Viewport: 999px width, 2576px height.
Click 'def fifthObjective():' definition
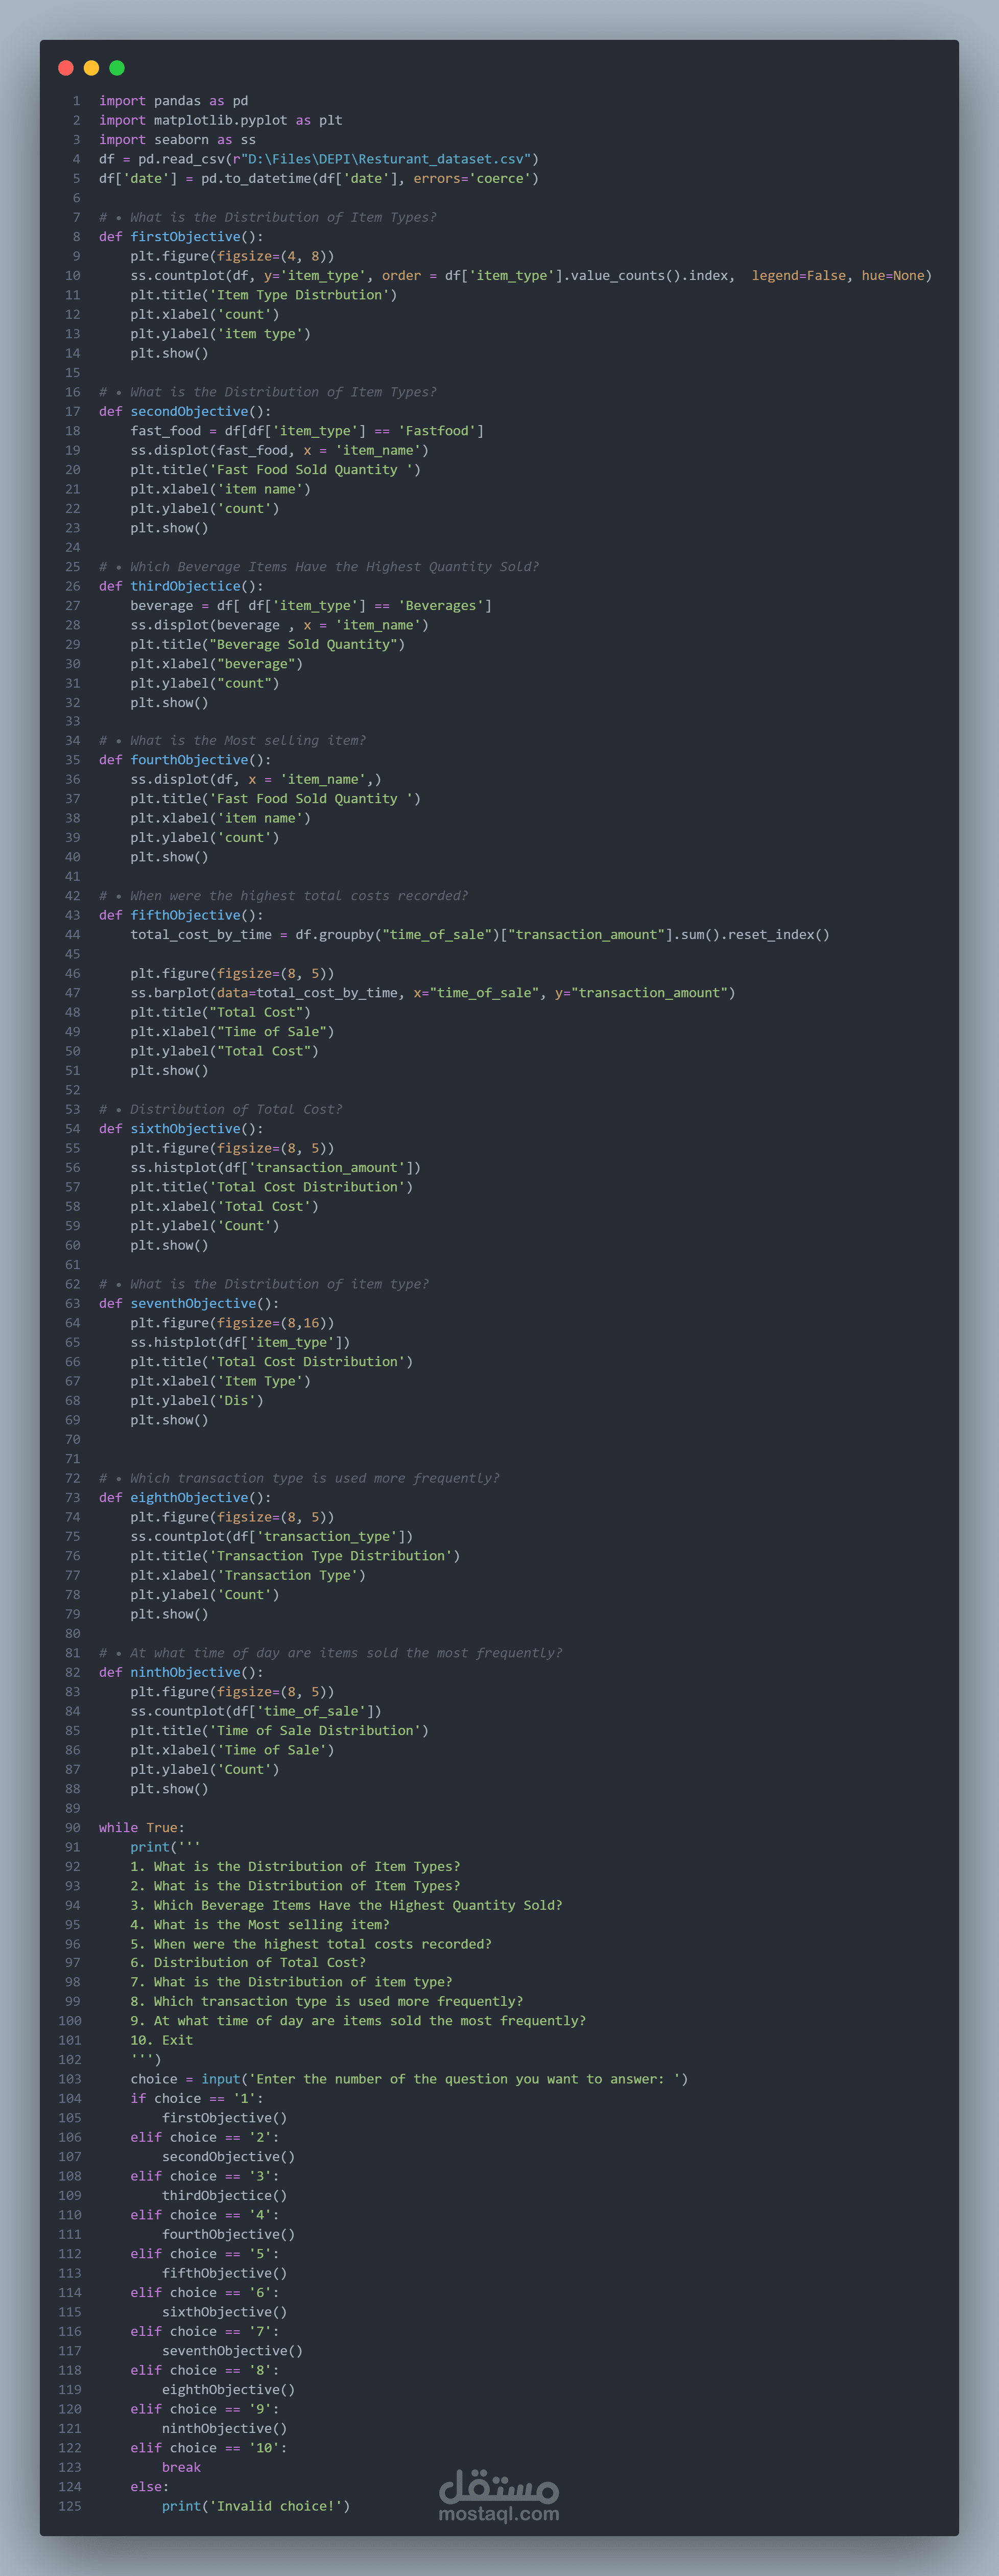tap(181, 915)
